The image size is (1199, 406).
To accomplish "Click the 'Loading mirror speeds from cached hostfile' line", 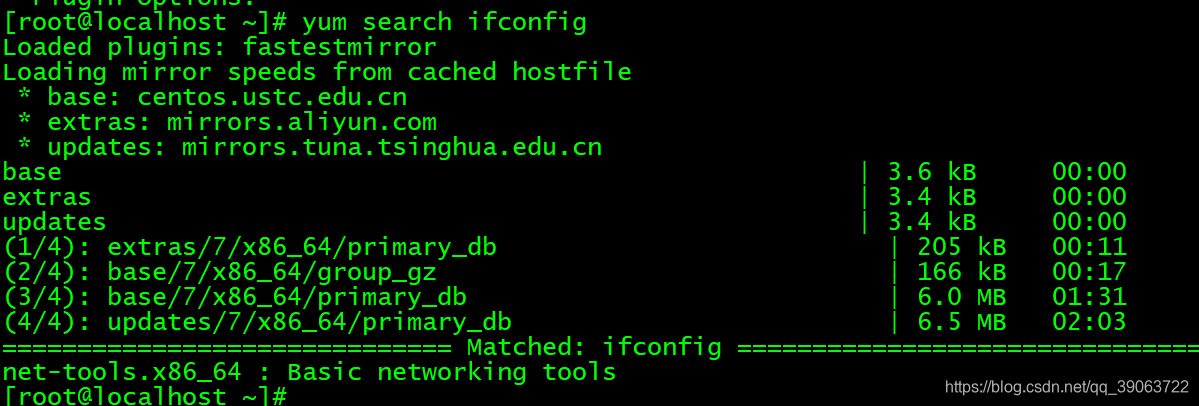I will click(317, 73).
